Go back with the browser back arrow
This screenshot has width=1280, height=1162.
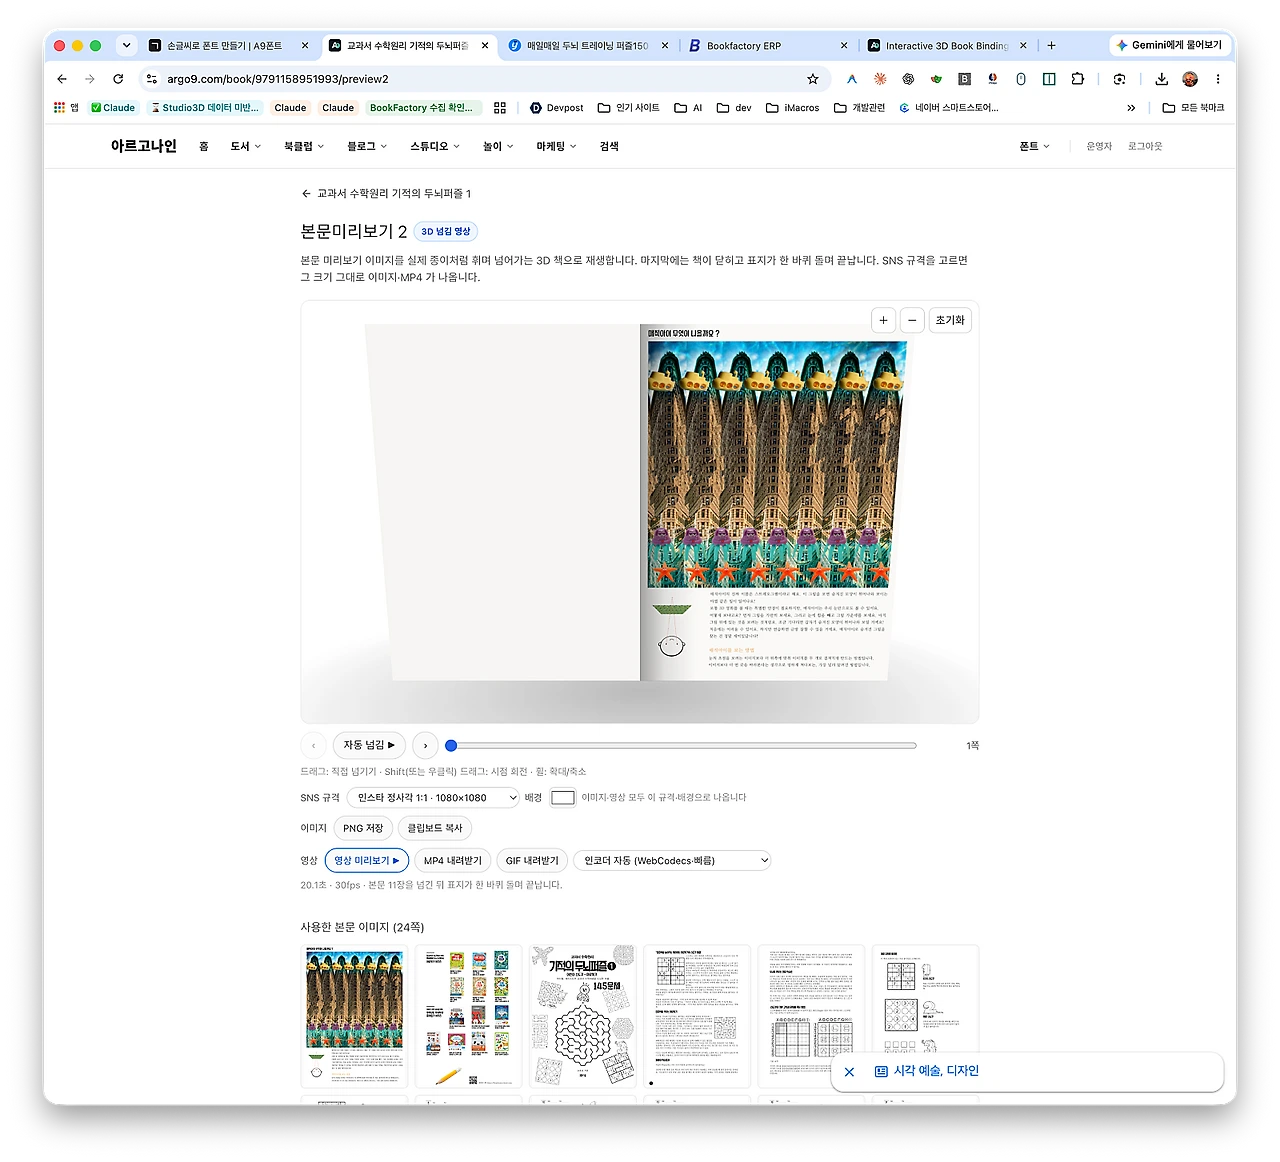pyautogui.click(x=62, y=79)
